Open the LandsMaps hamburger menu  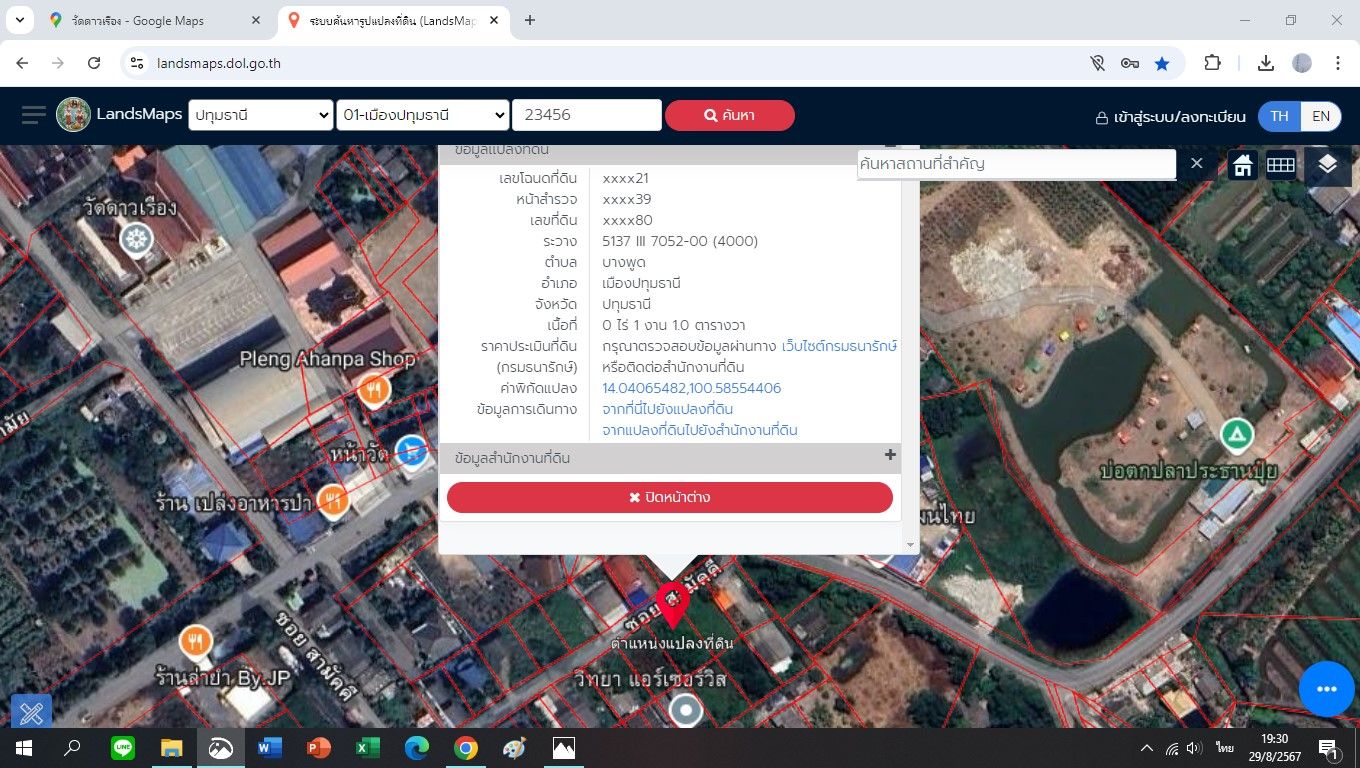point(34,115)
